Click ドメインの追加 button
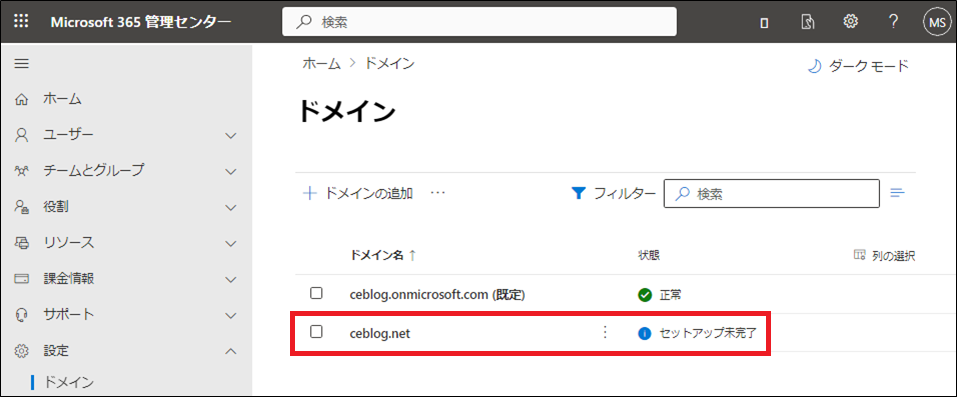Viewport: 957px width, 397px height. coord(359,194)
